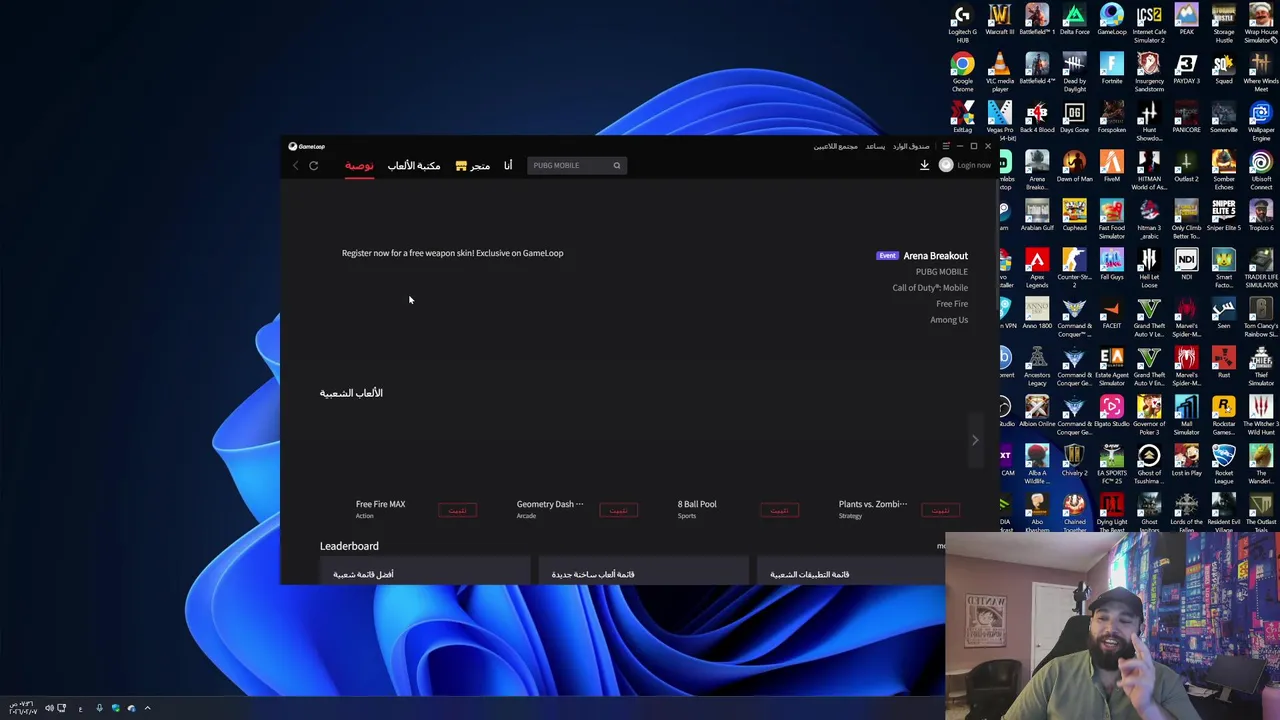Open the PAYDAY 3 desktop icon
The height and width of the screenshot is (720, 1280).
pyautogui.click(x=1186, y=69)
